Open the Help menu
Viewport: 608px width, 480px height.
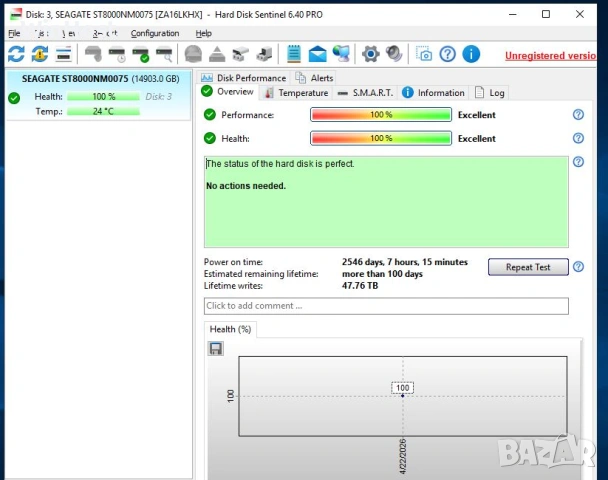(203, 33)
